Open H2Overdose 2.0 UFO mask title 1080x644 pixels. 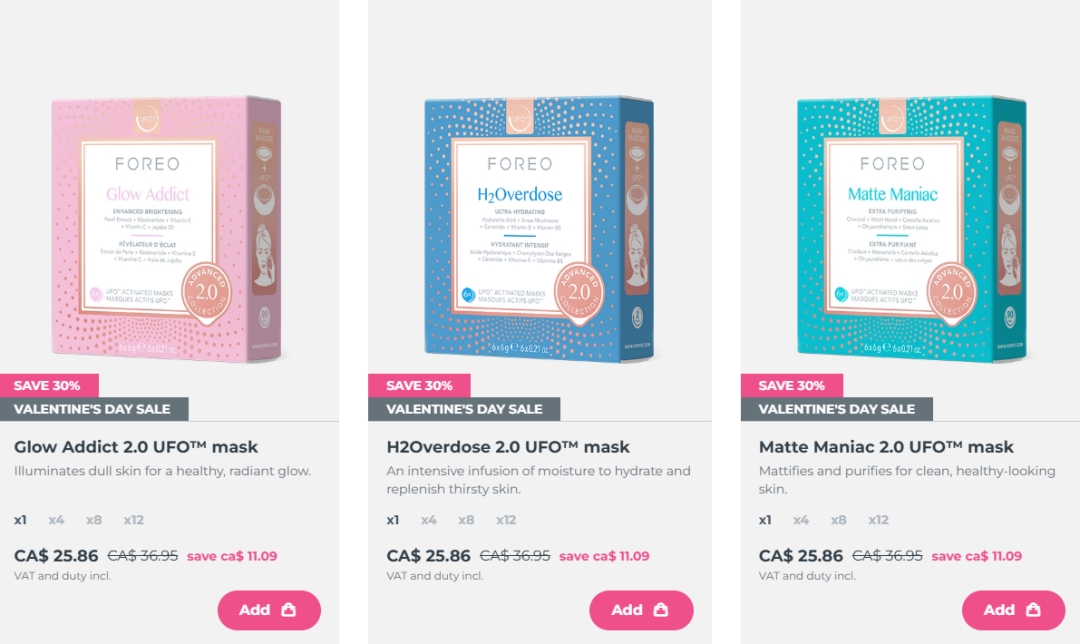508,447
